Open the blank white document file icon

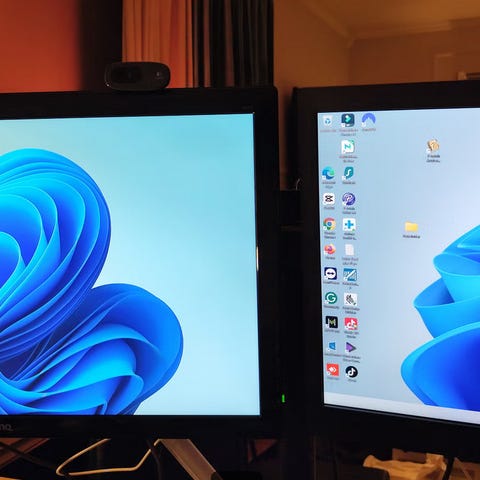coord(349,250)
